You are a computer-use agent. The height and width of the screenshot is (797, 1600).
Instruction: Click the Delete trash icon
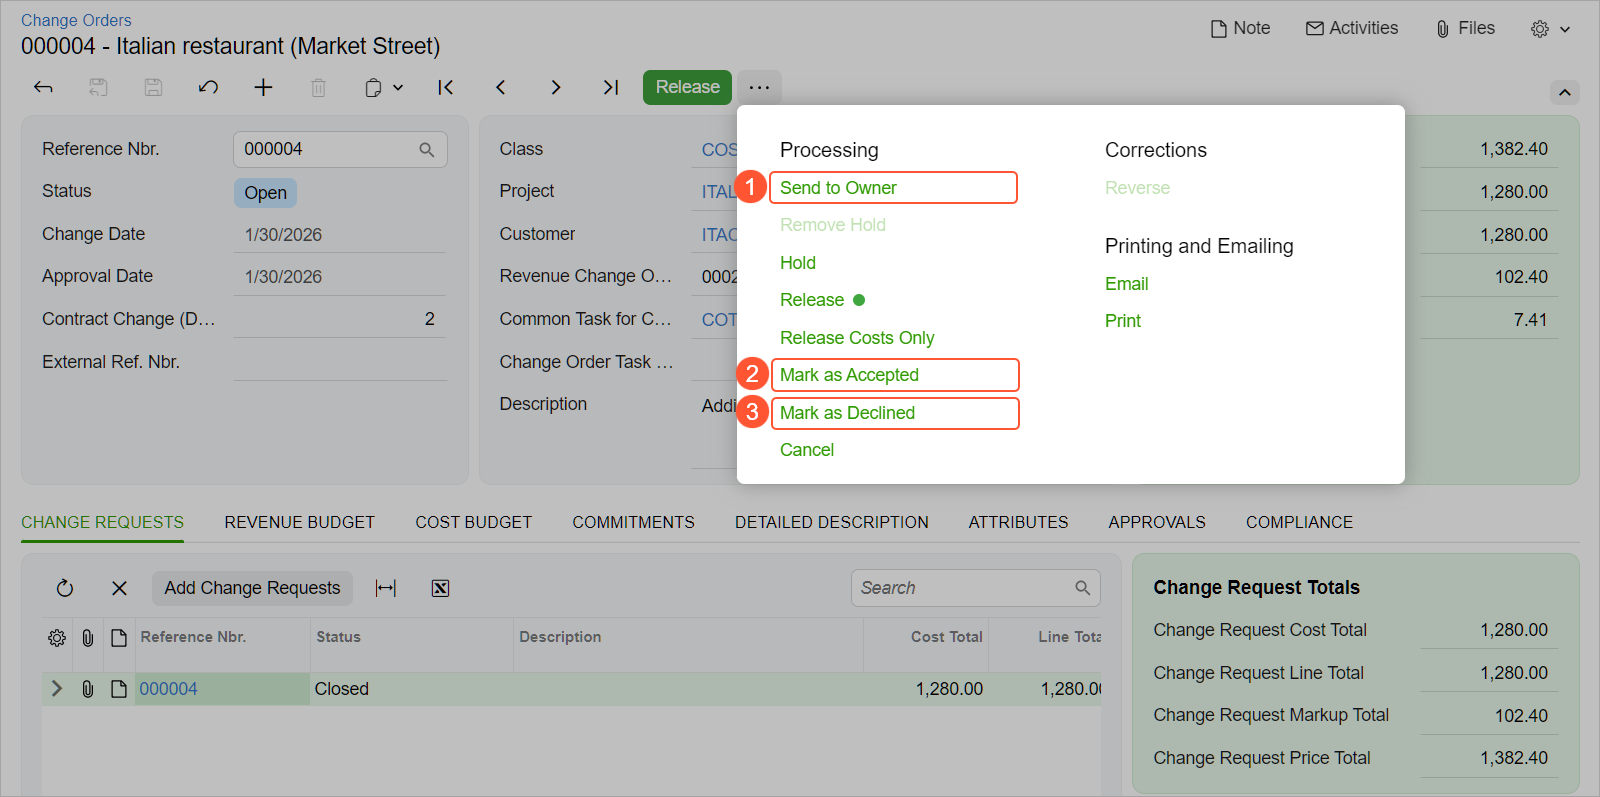(x=318, y=87)
